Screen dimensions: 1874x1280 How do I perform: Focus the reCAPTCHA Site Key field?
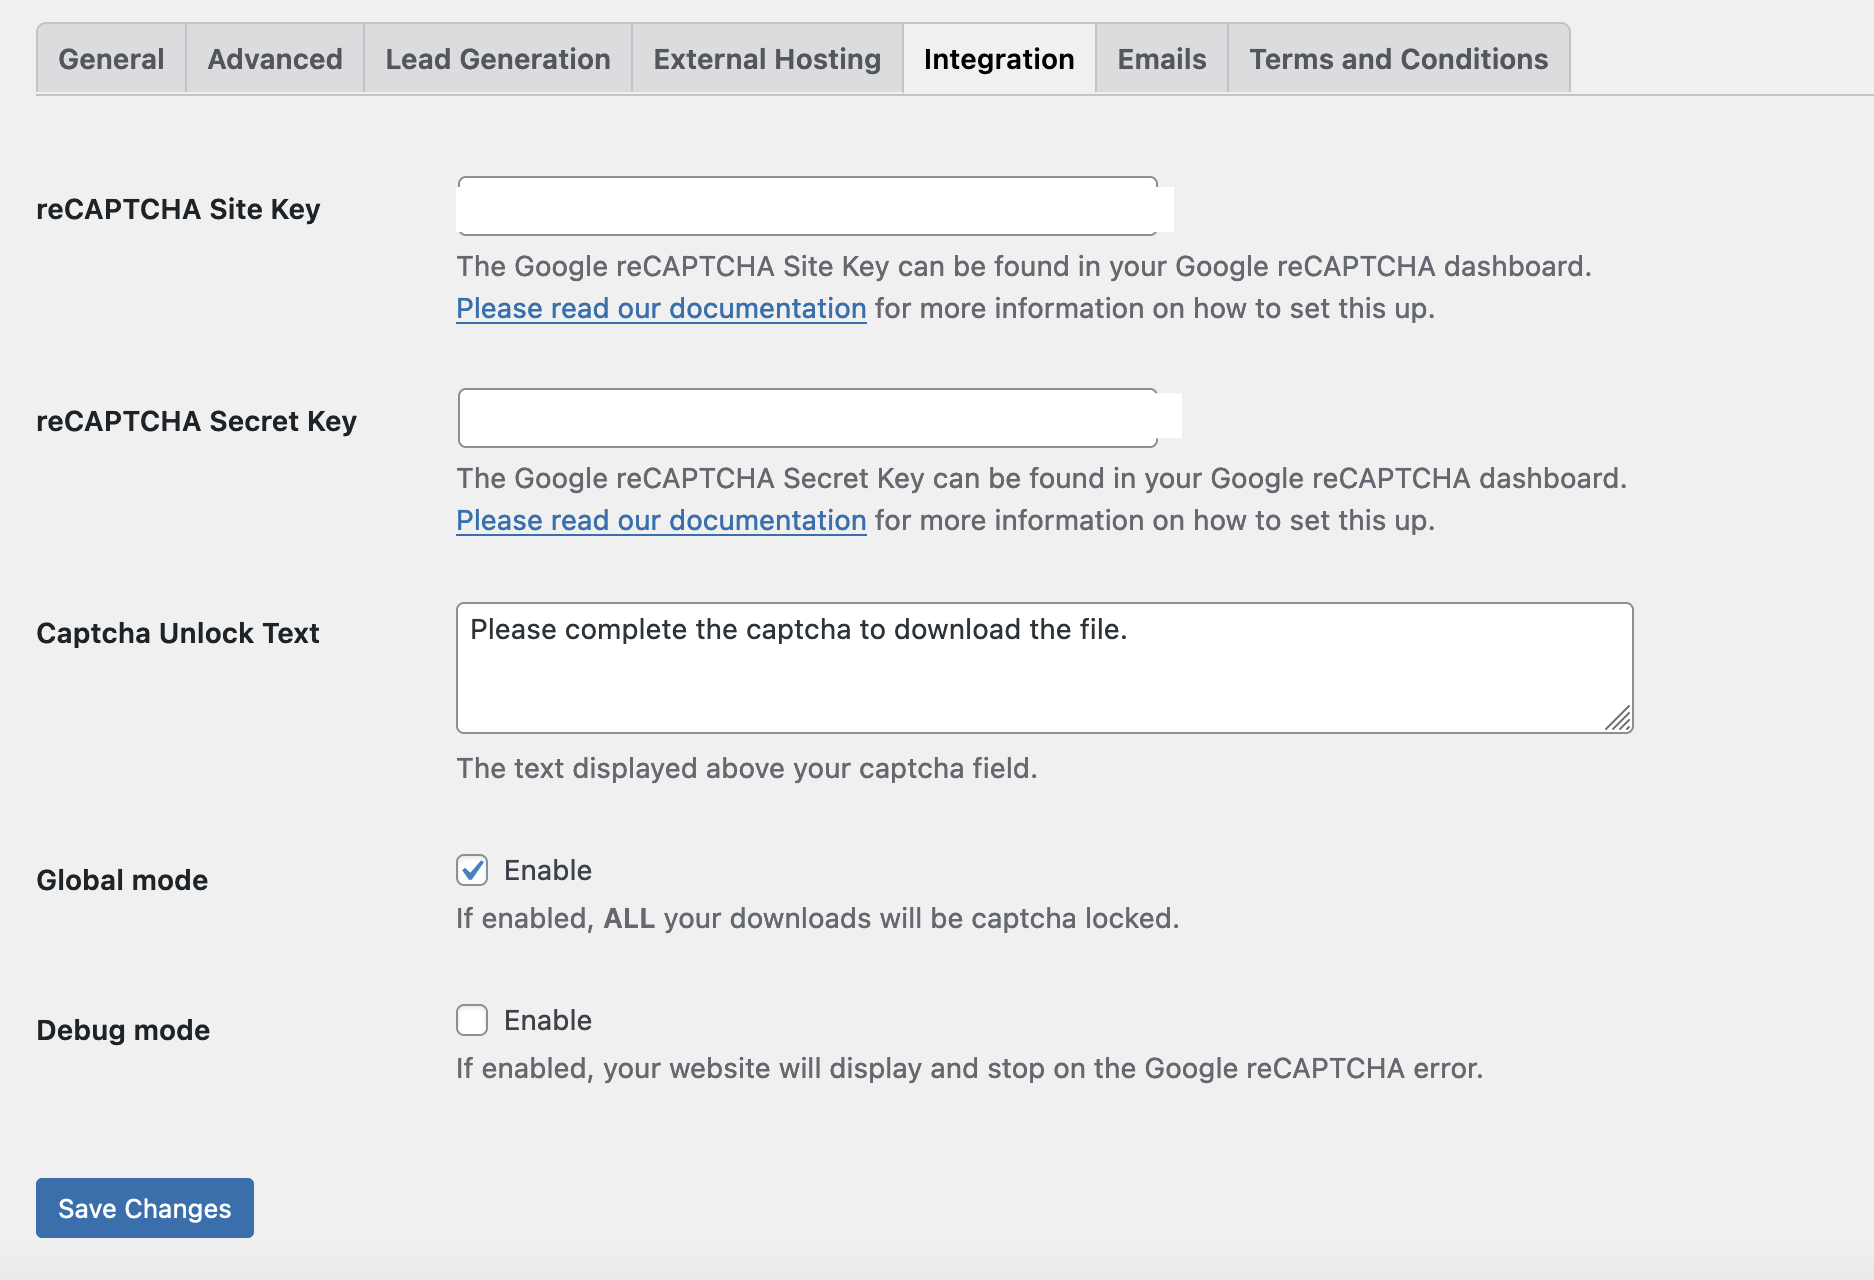click(x=808, y=206)
